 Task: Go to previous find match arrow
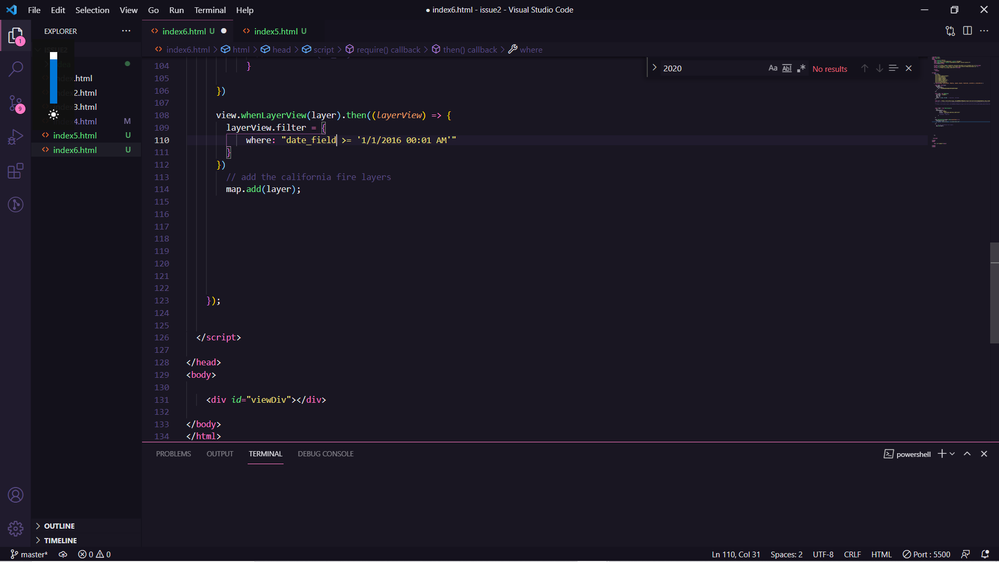tap(865, 68)
